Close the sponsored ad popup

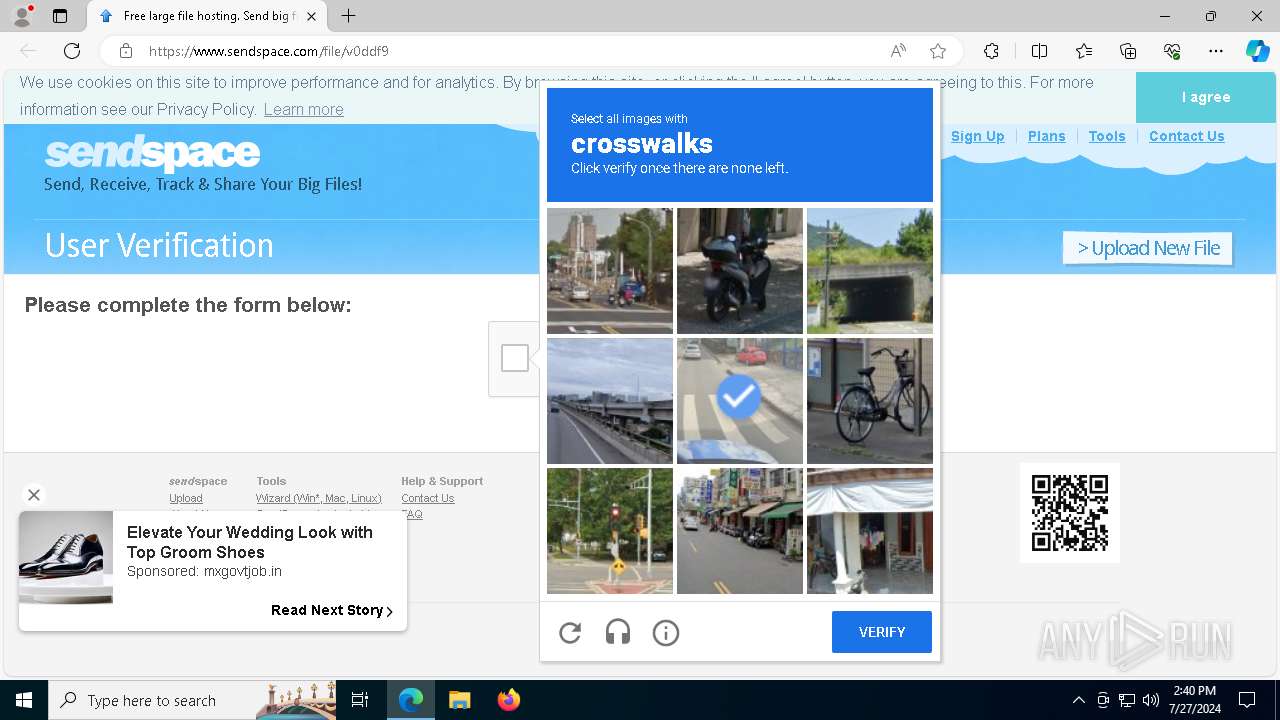click(34, 495)
